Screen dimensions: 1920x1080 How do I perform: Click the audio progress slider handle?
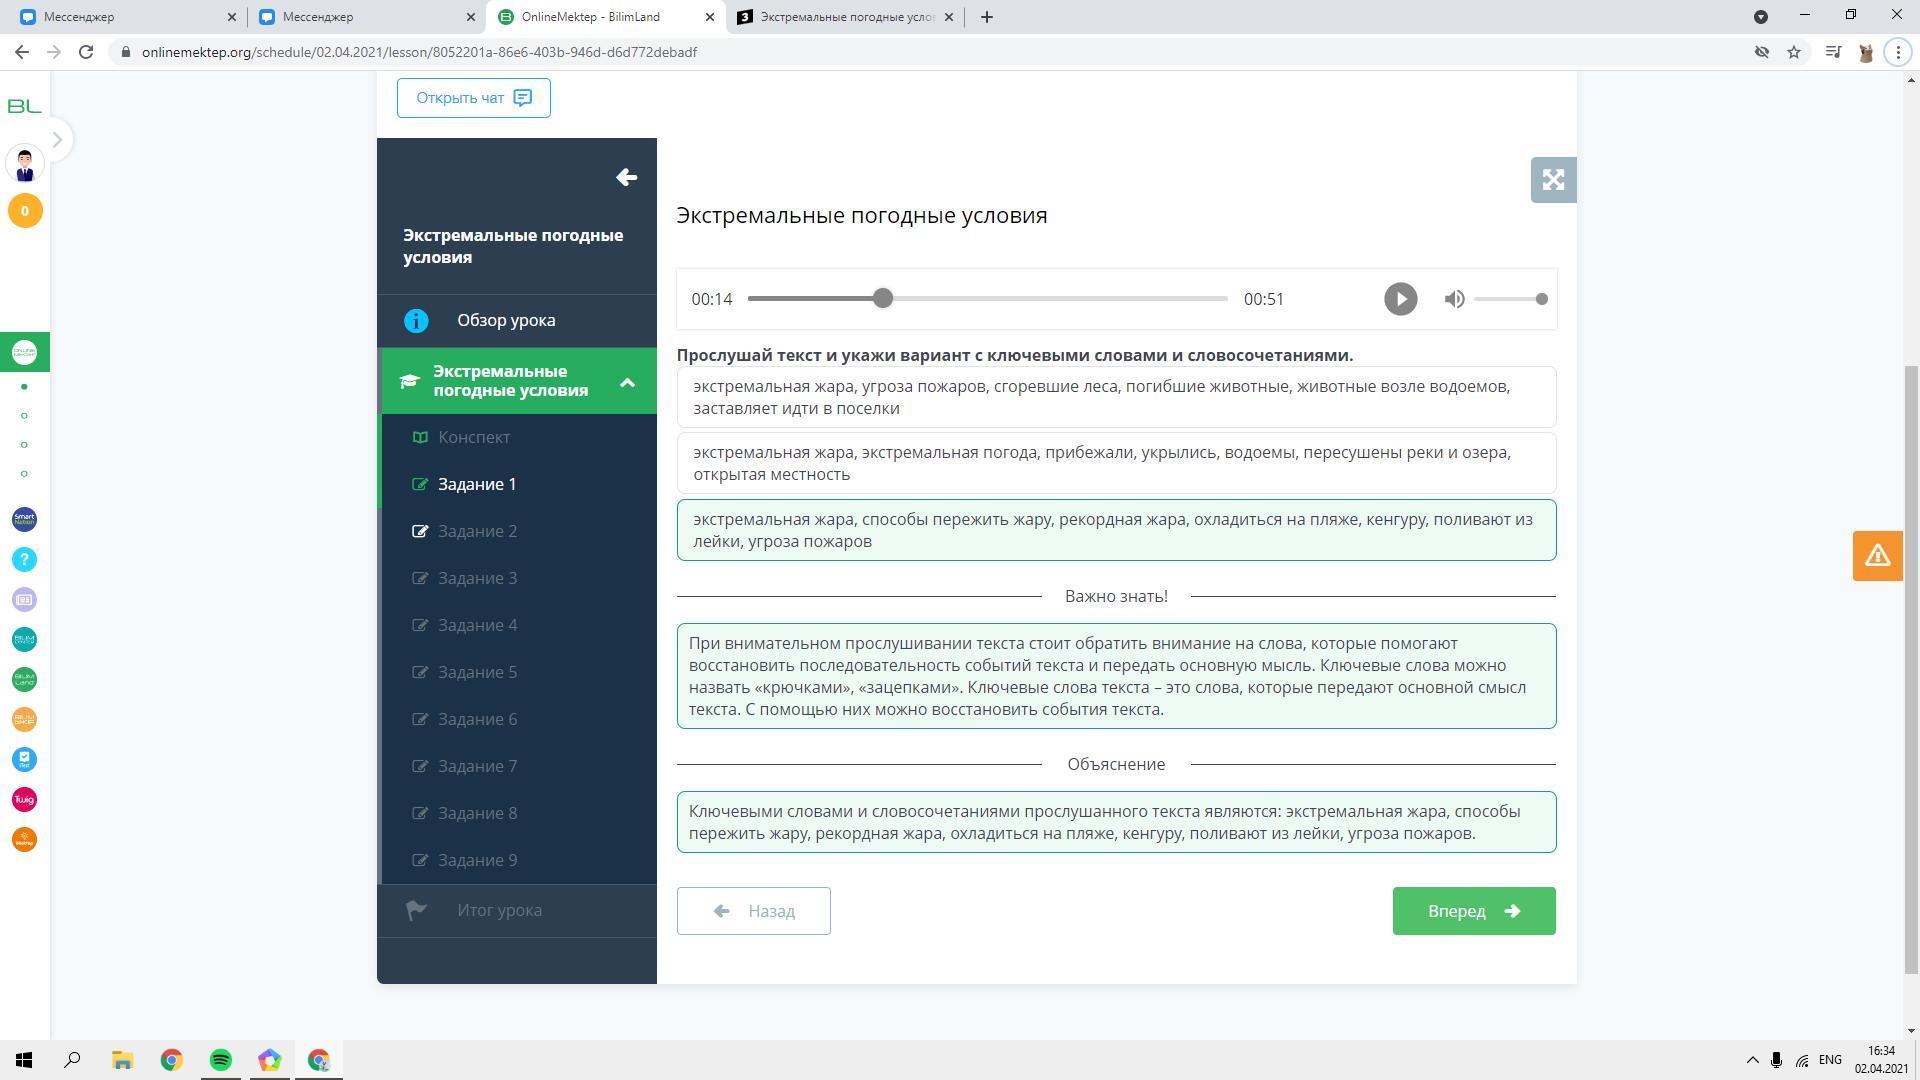882,299
